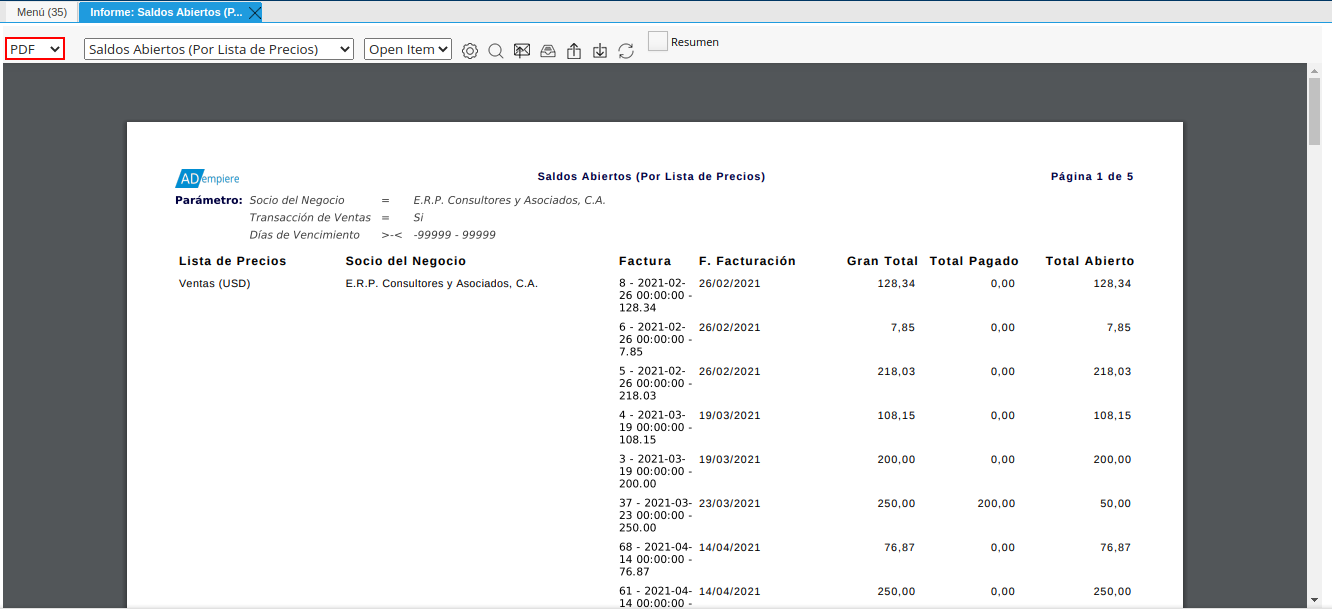The height and width of the screenshot is (609, 1332).
Task: Click the Lista de Precios column header
Action: 233,261
